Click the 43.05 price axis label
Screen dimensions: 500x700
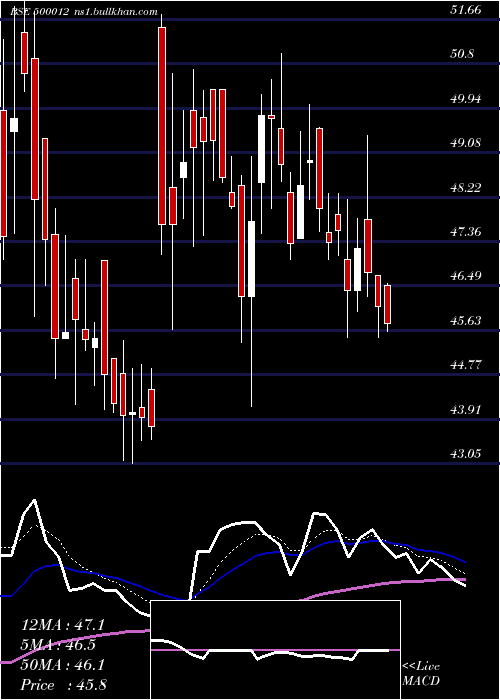pyautogui.click(x=466, y=454)
